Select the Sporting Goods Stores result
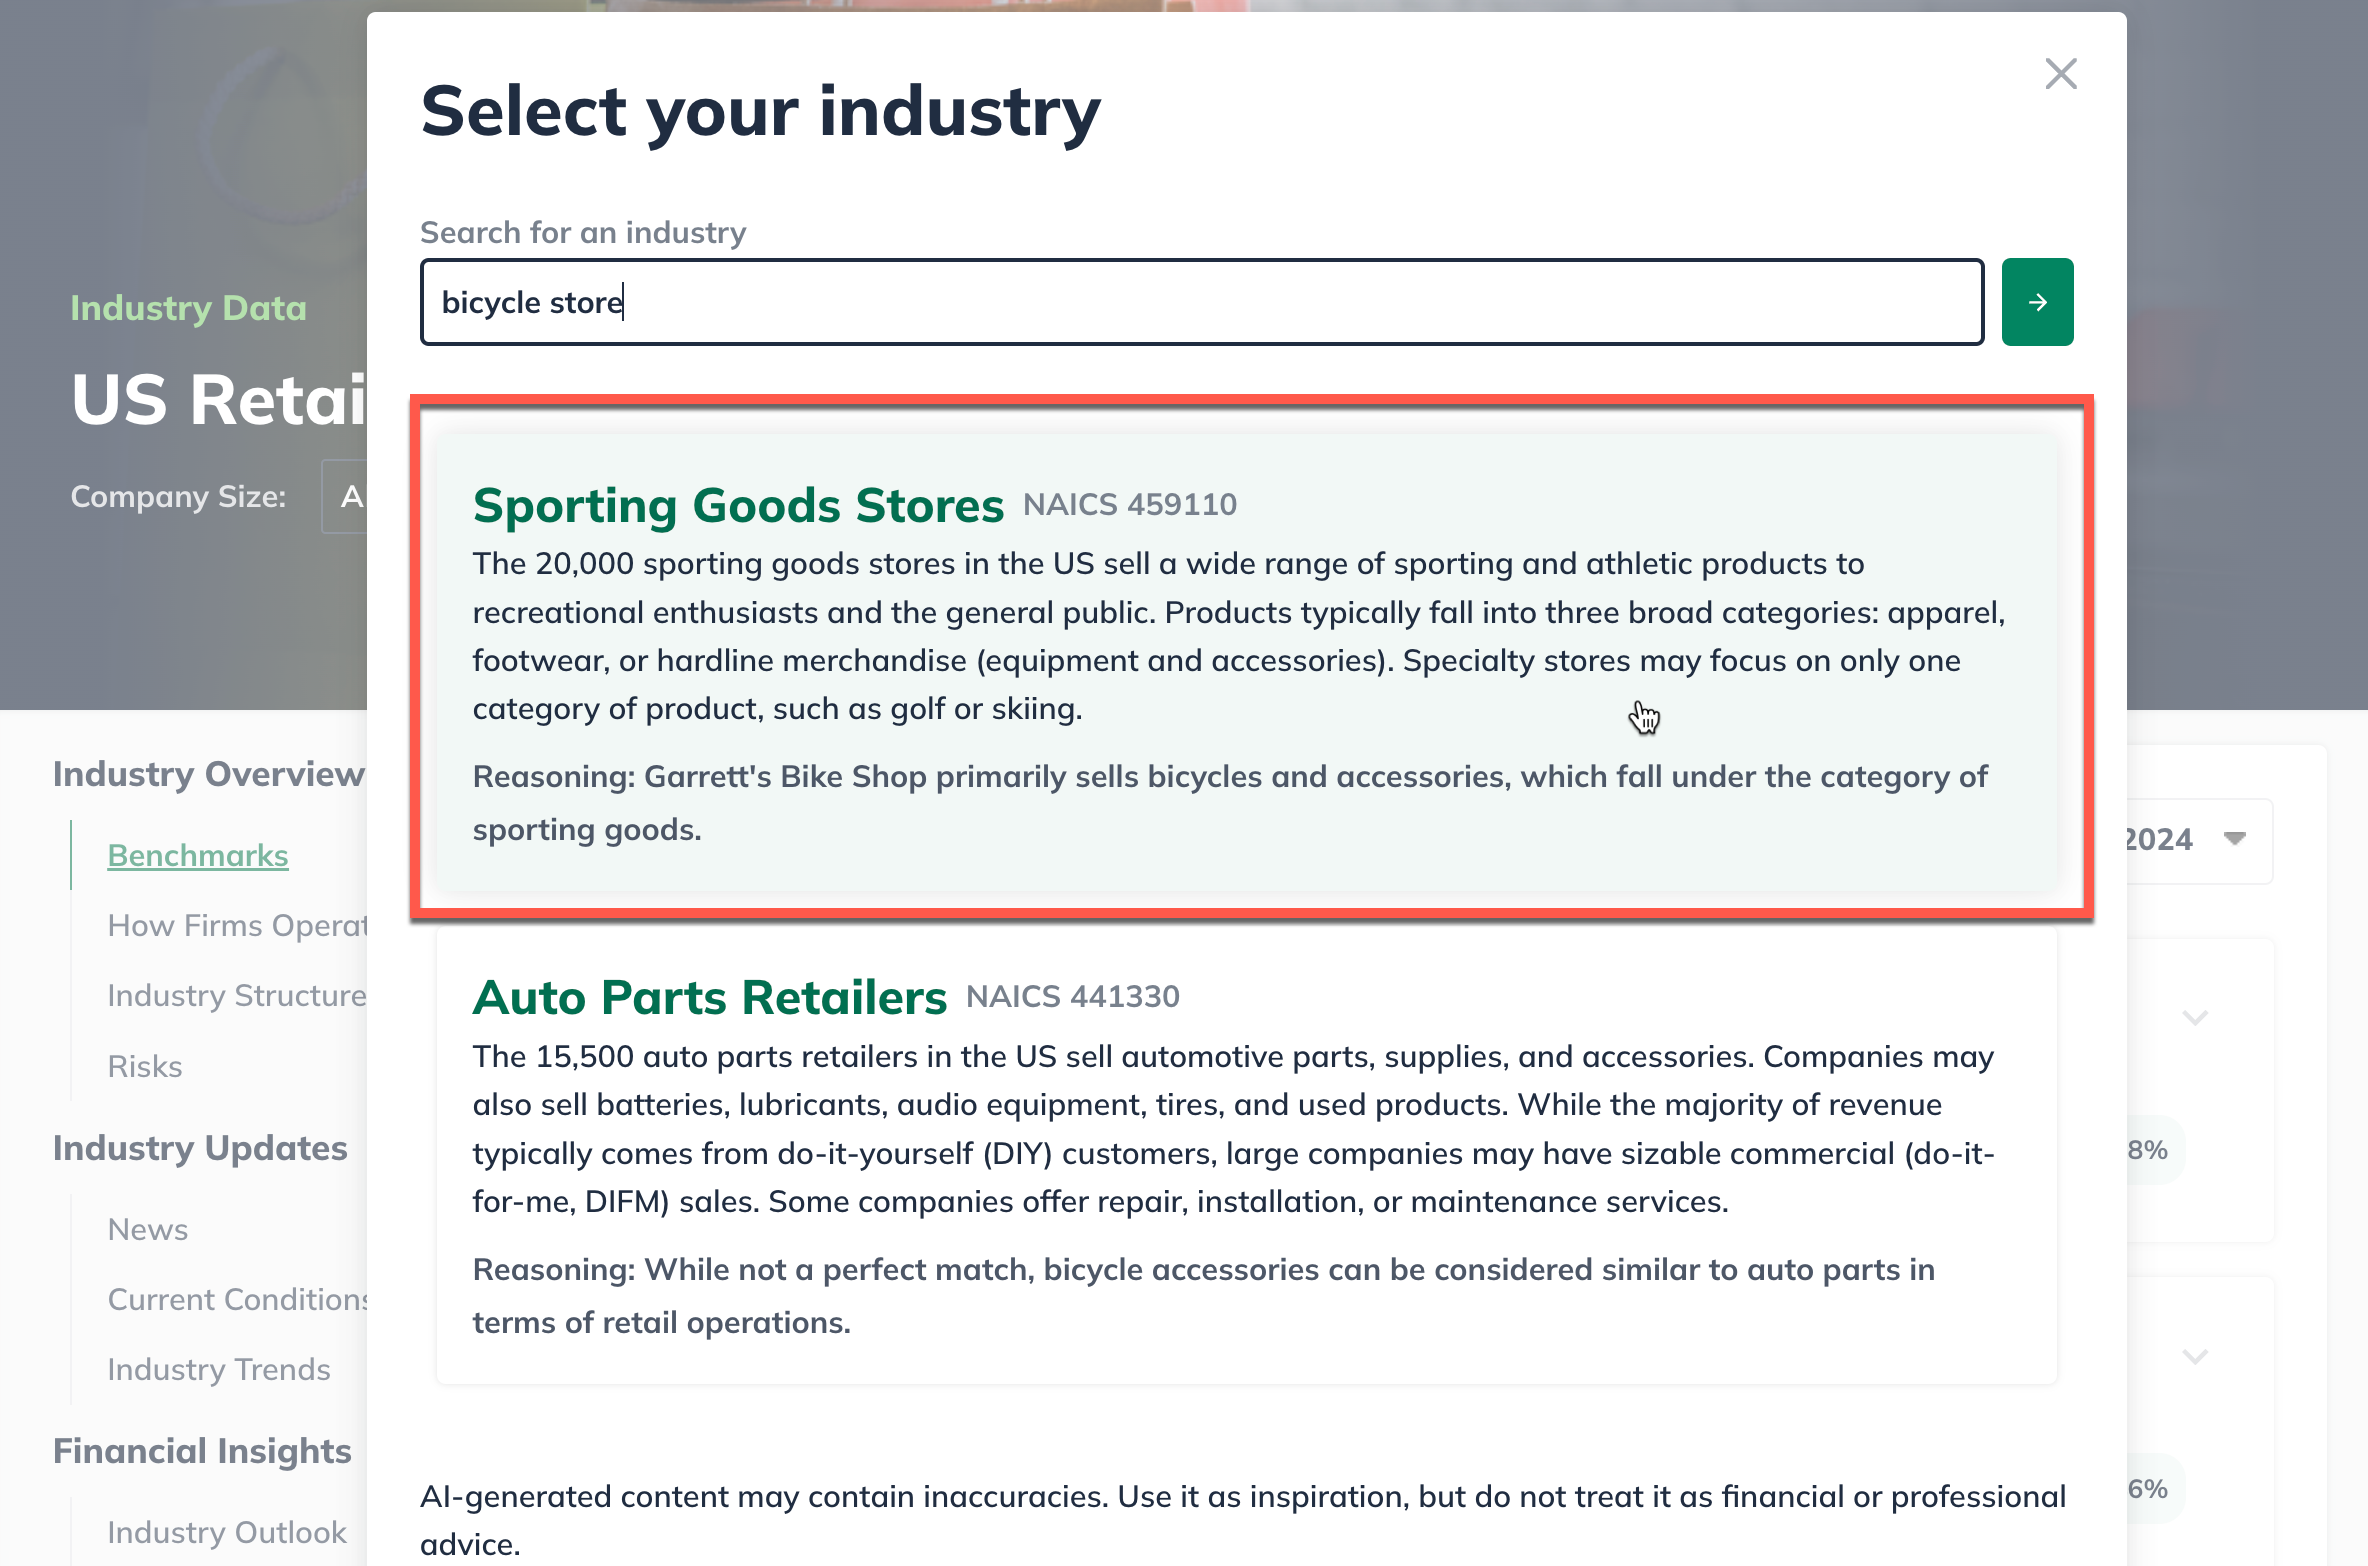Image resolution: width=2368 pixels, height=1566 pixels. point(738,506)
